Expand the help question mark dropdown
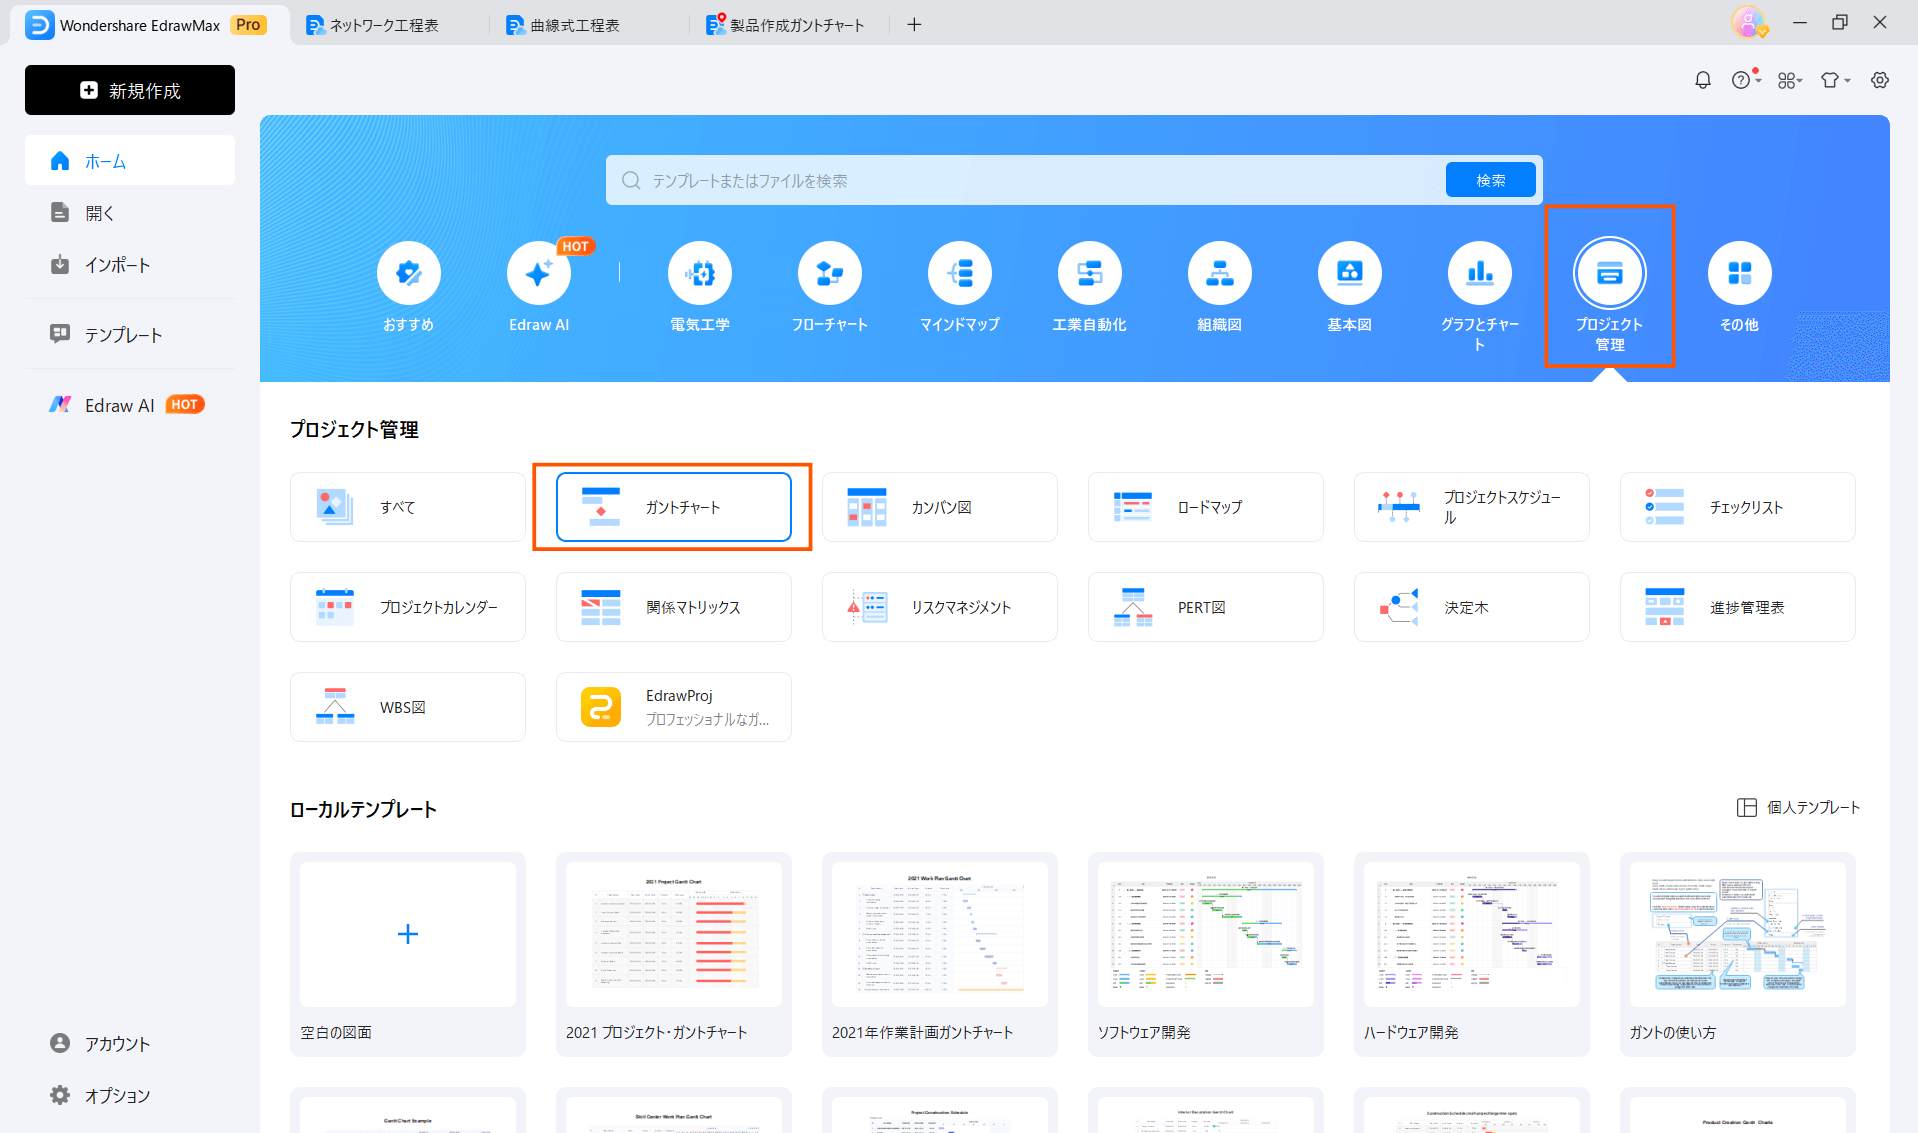This screenshot has width=1918, height=1133. (x=1746, y=80)
